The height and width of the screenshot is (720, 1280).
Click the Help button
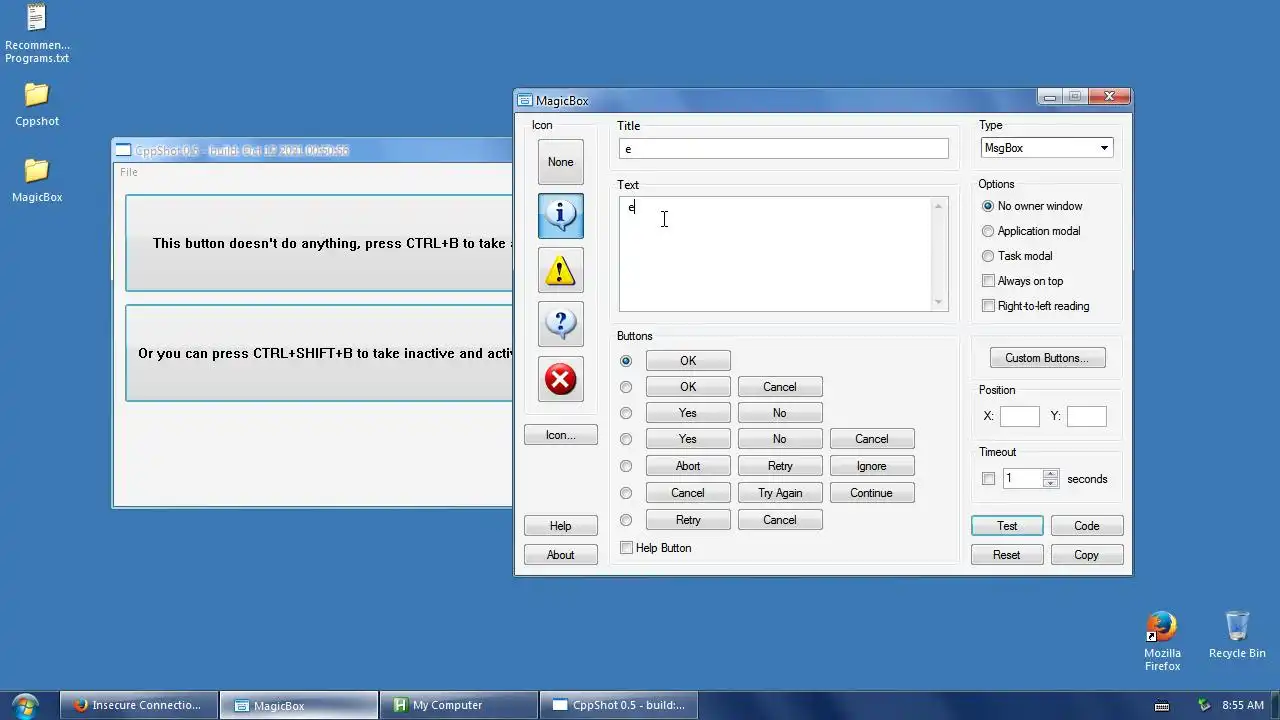pos(560,526)
